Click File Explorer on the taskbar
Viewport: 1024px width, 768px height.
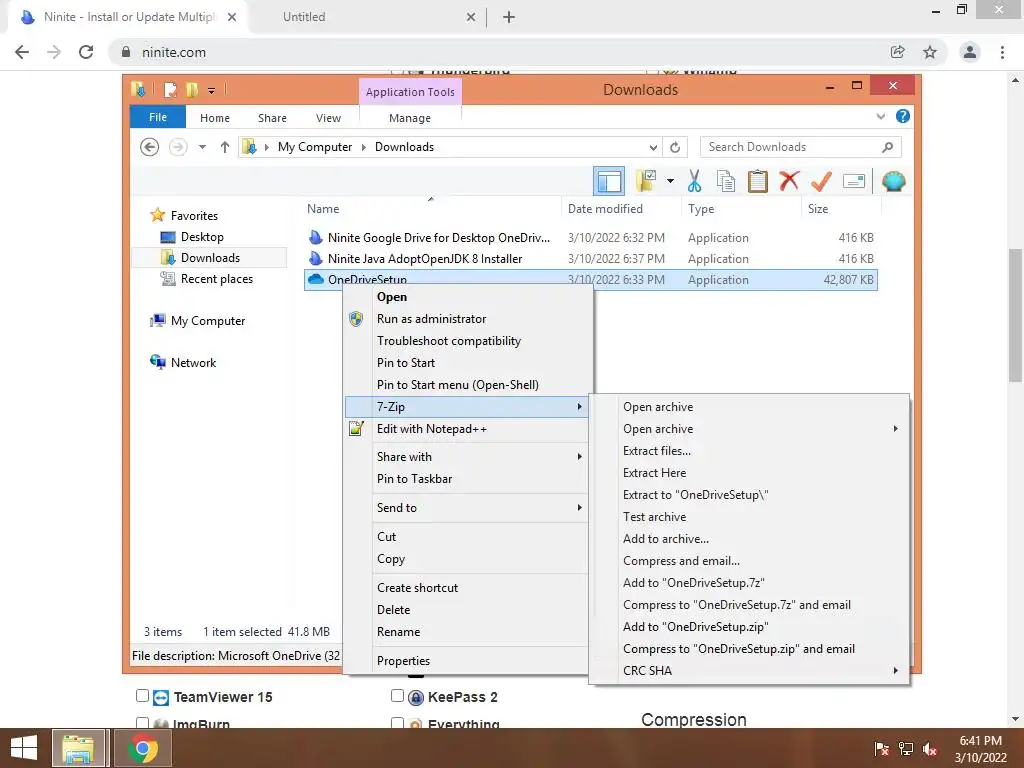[x=78, y=748]
